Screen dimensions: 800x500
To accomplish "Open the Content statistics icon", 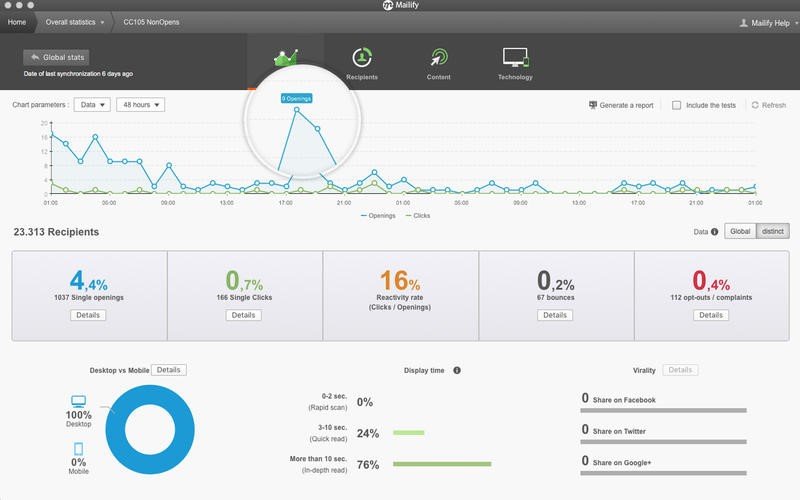I will [438, 57].
